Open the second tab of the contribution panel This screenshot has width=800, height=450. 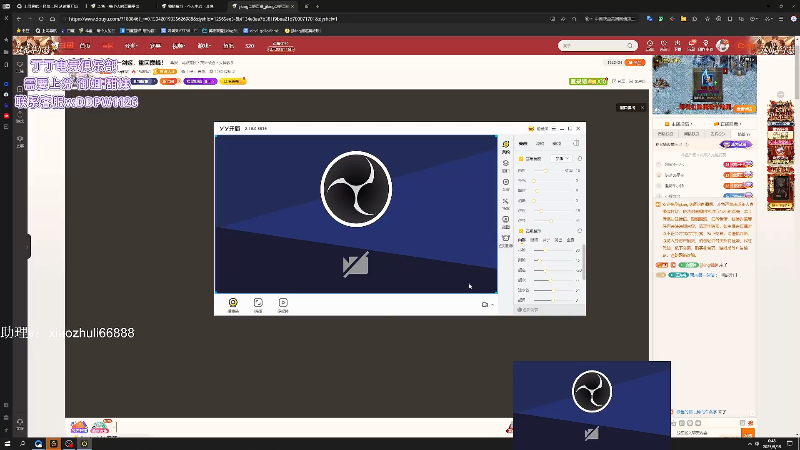point(691,134)
